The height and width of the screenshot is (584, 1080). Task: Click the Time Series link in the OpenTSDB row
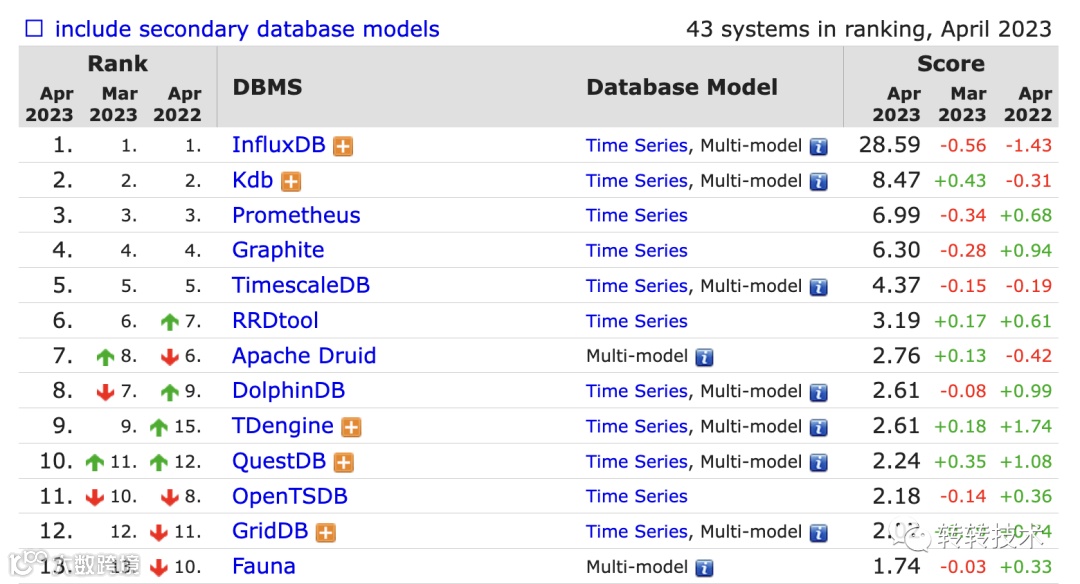click(x=637, y=497)
